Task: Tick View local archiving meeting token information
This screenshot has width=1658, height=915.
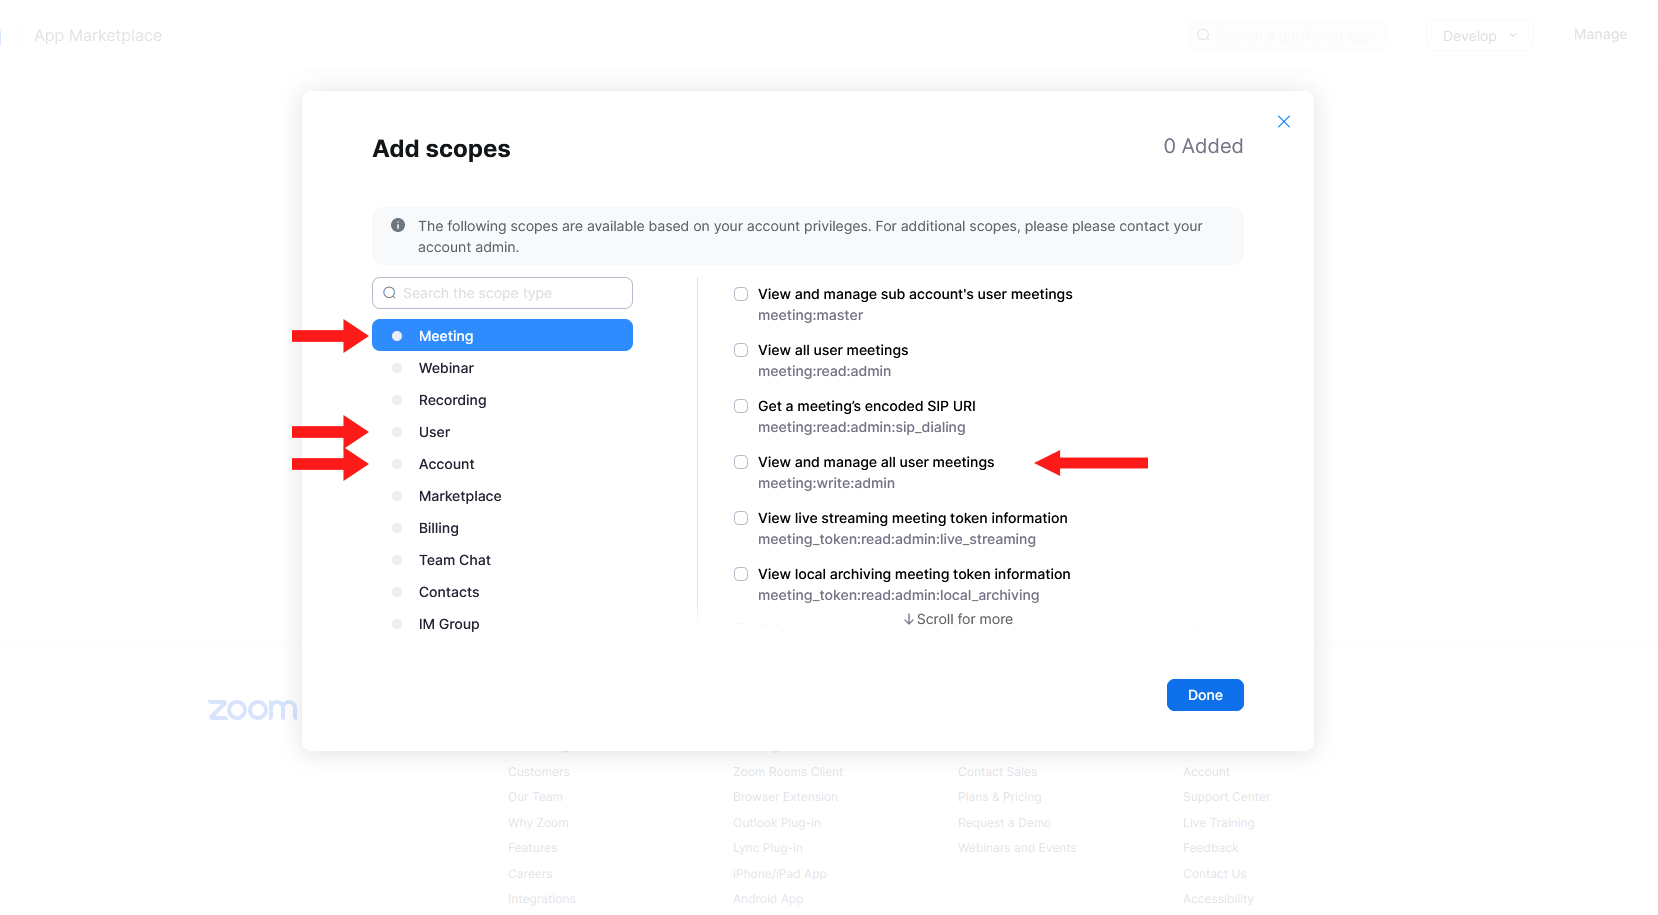Action: (x=741, y=574)
